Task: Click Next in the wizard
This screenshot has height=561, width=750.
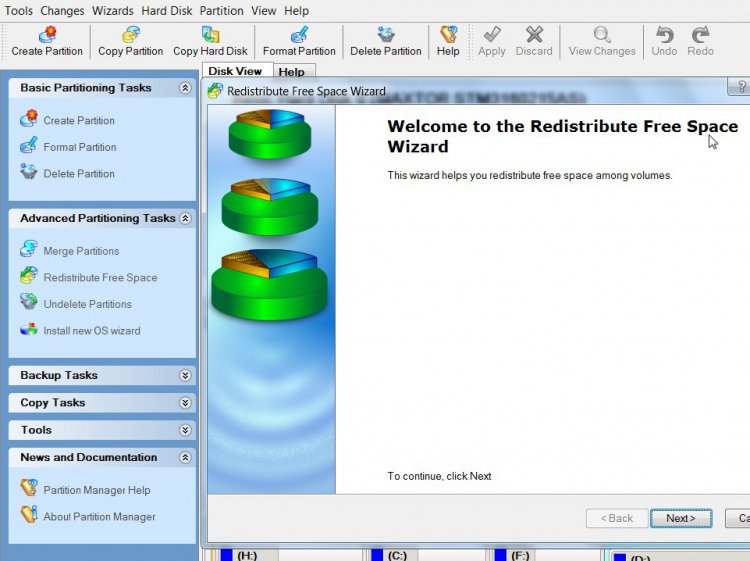Action: 681,518
